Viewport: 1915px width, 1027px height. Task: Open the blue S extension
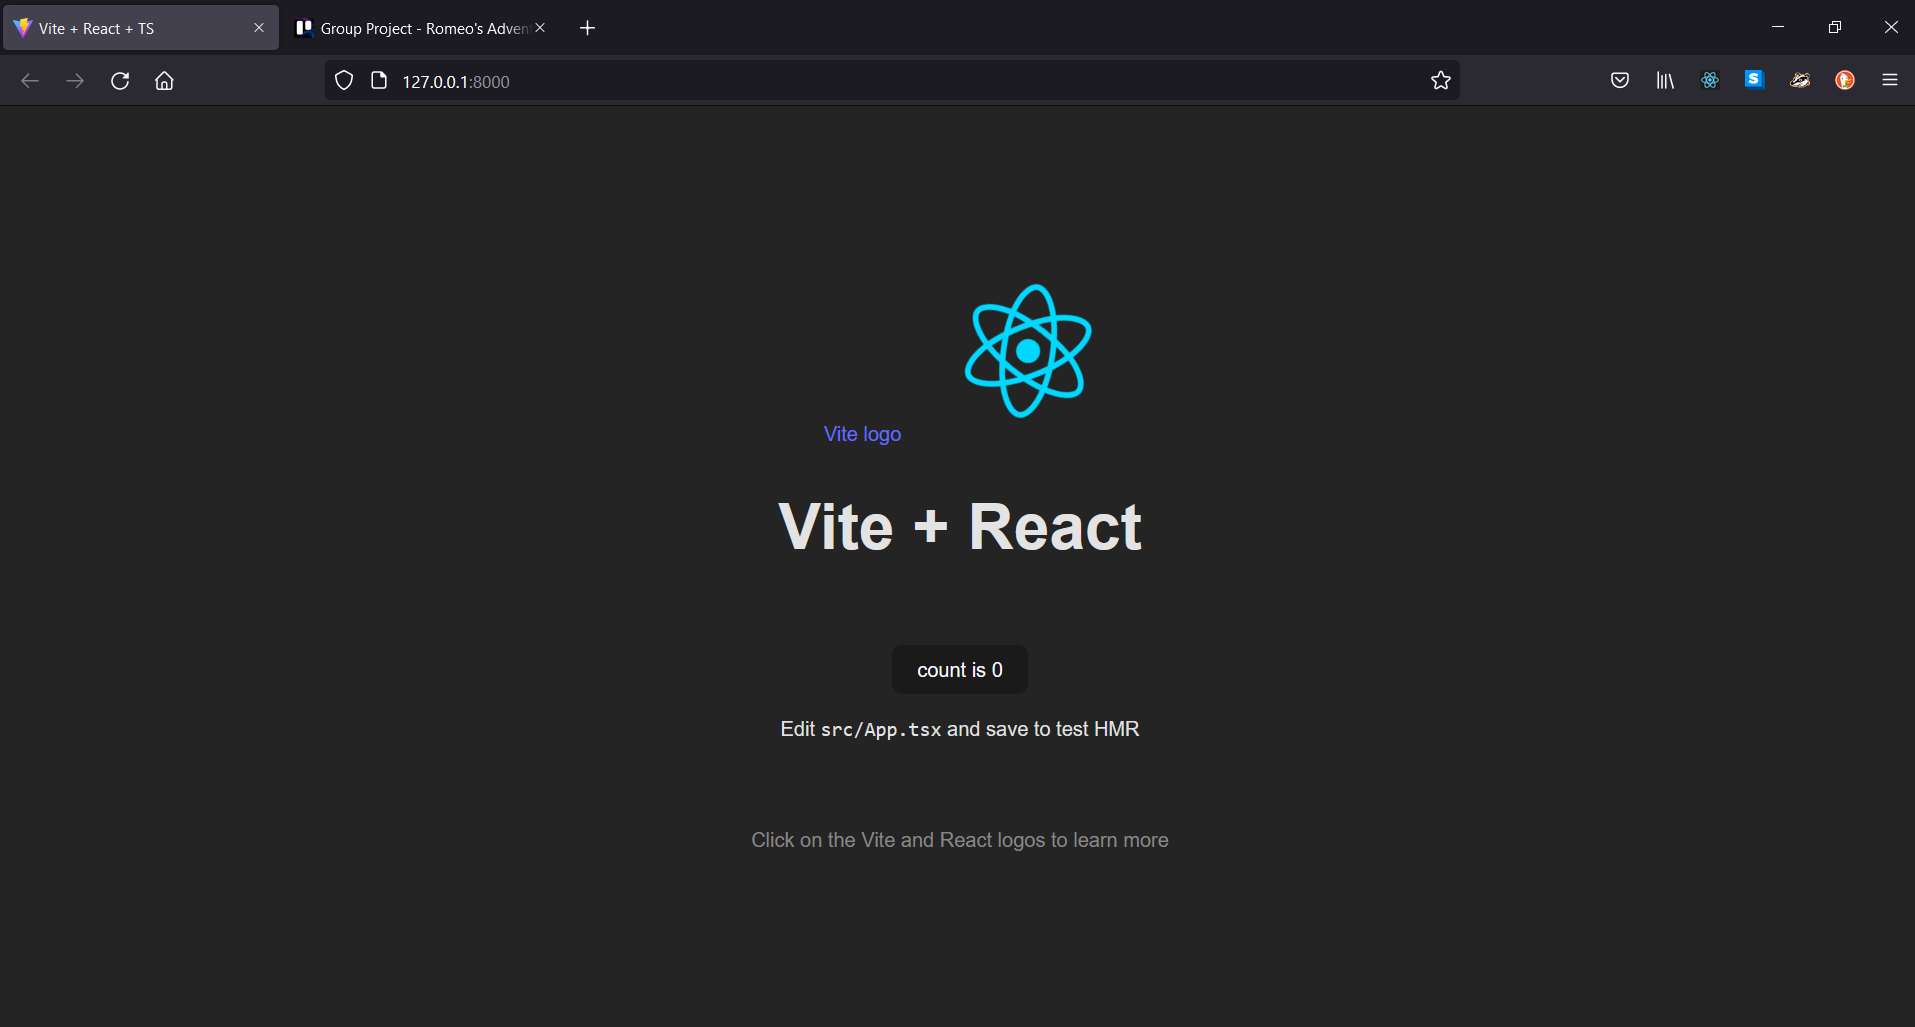(x=1754, y=80)
